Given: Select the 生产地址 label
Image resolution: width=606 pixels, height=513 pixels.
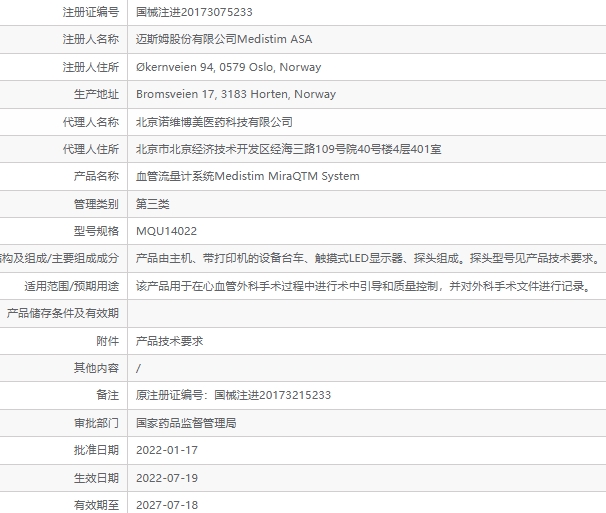Looking at the screenshot, I should point(96,94).
